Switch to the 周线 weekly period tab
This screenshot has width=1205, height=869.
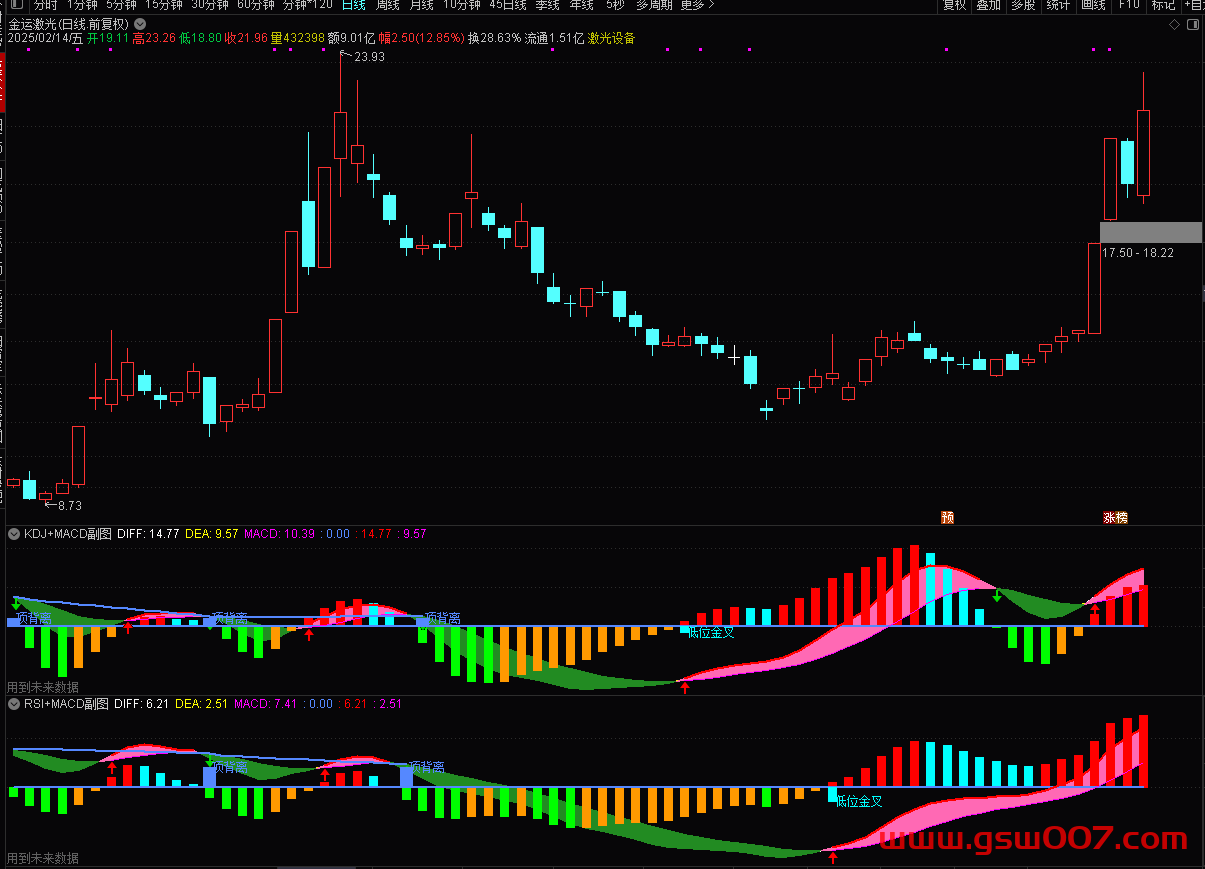[x=388, y=5]
